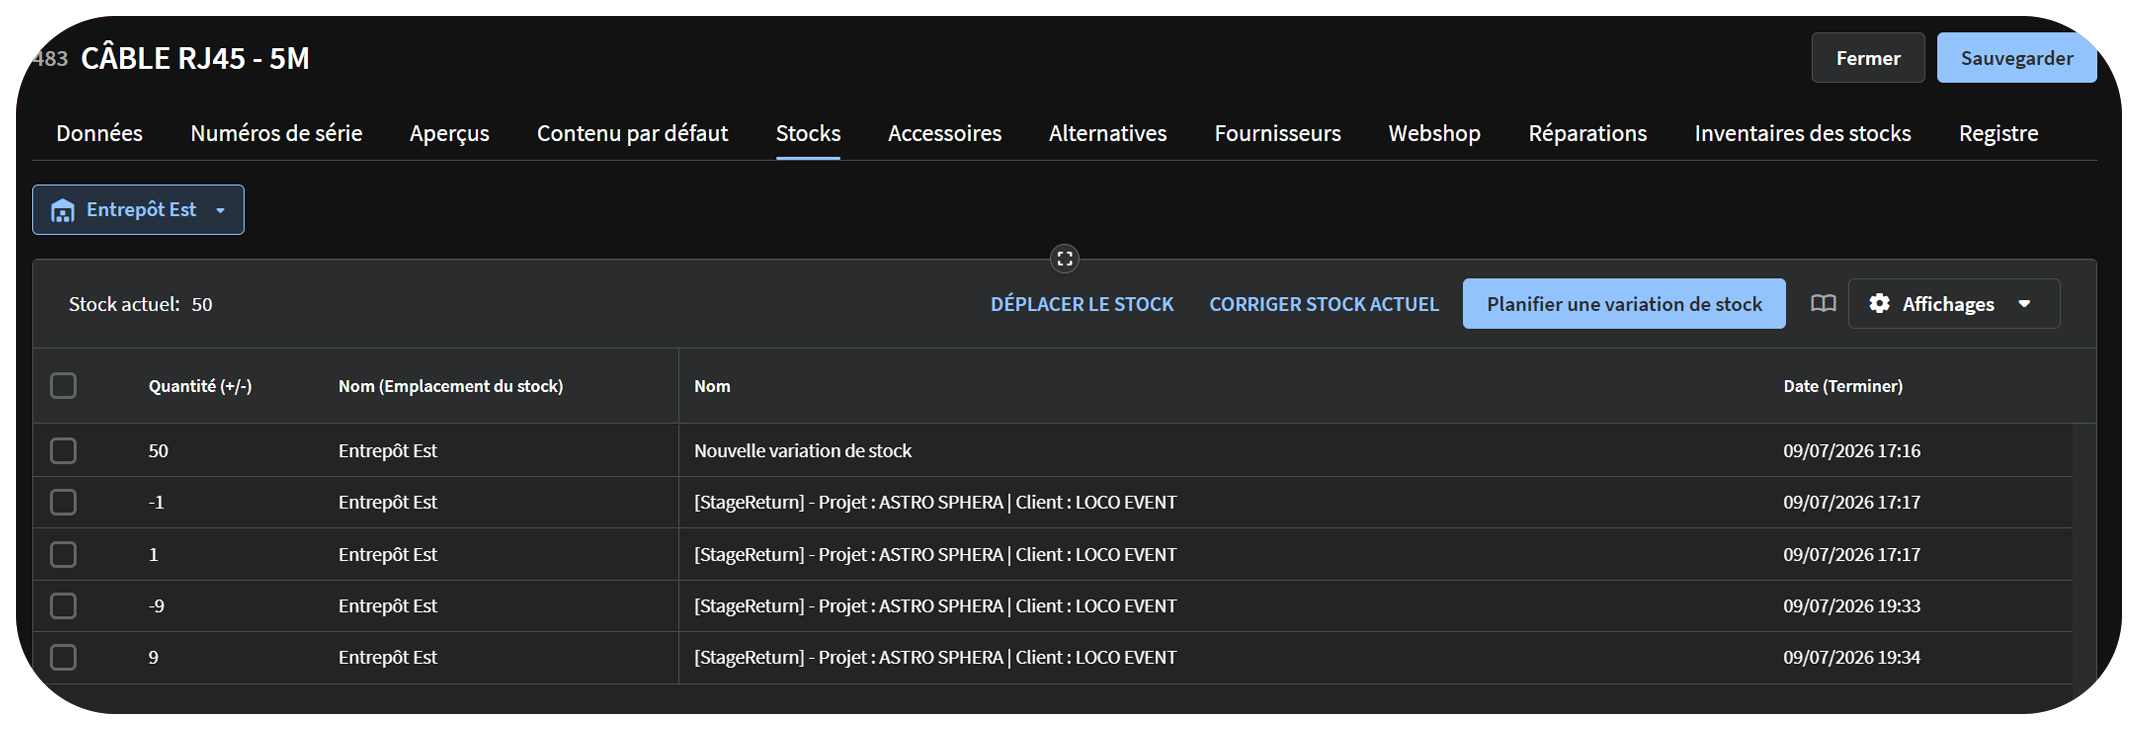This screenshot has width=2139, height=729.
Task: Tick the select-all checkbox in the table header
Action: tap(63, 386)
